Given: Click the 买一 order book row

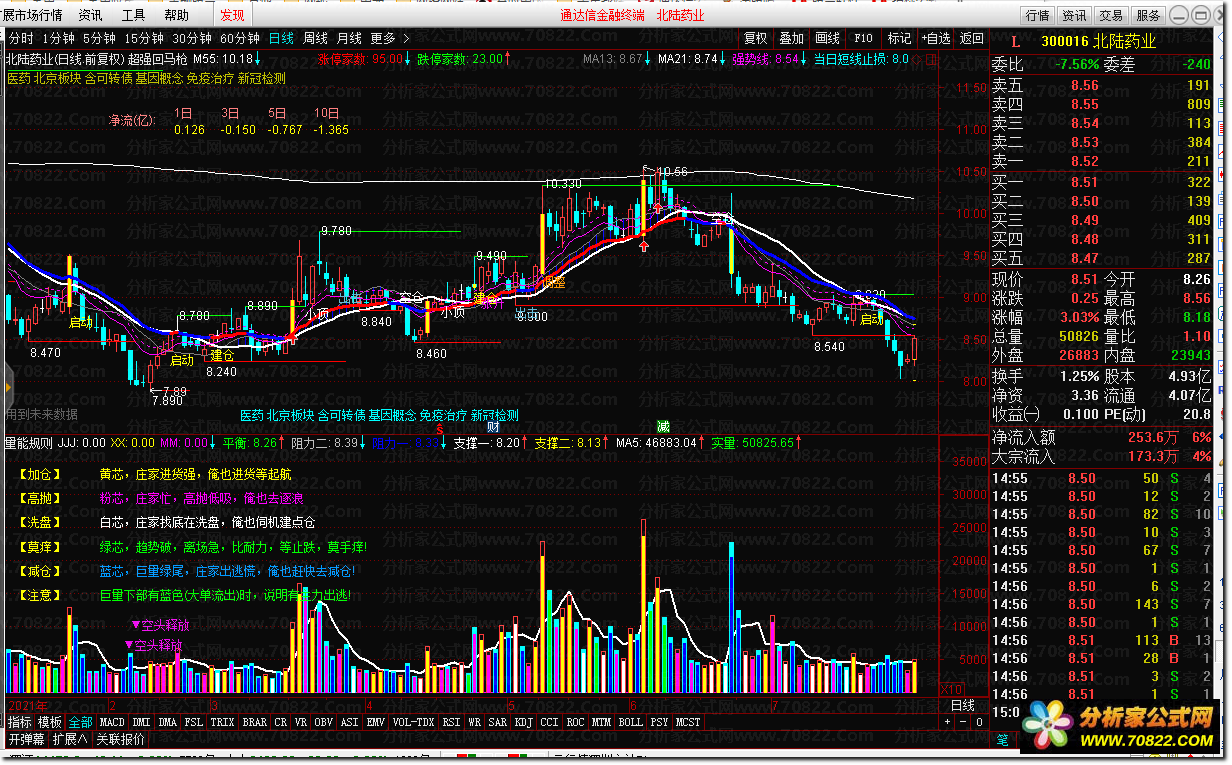Looking at the screenshot, I should coord(1103,182).
